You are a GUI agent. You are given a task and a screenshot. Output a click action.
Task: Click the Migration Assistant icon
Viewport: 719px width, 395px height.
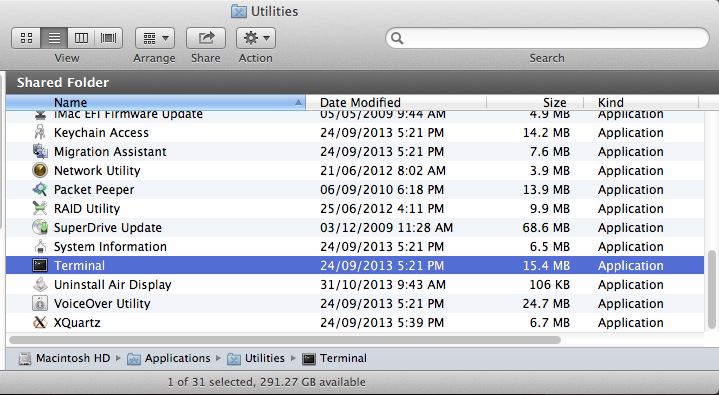pyautogui.click(x=40, y=151)
